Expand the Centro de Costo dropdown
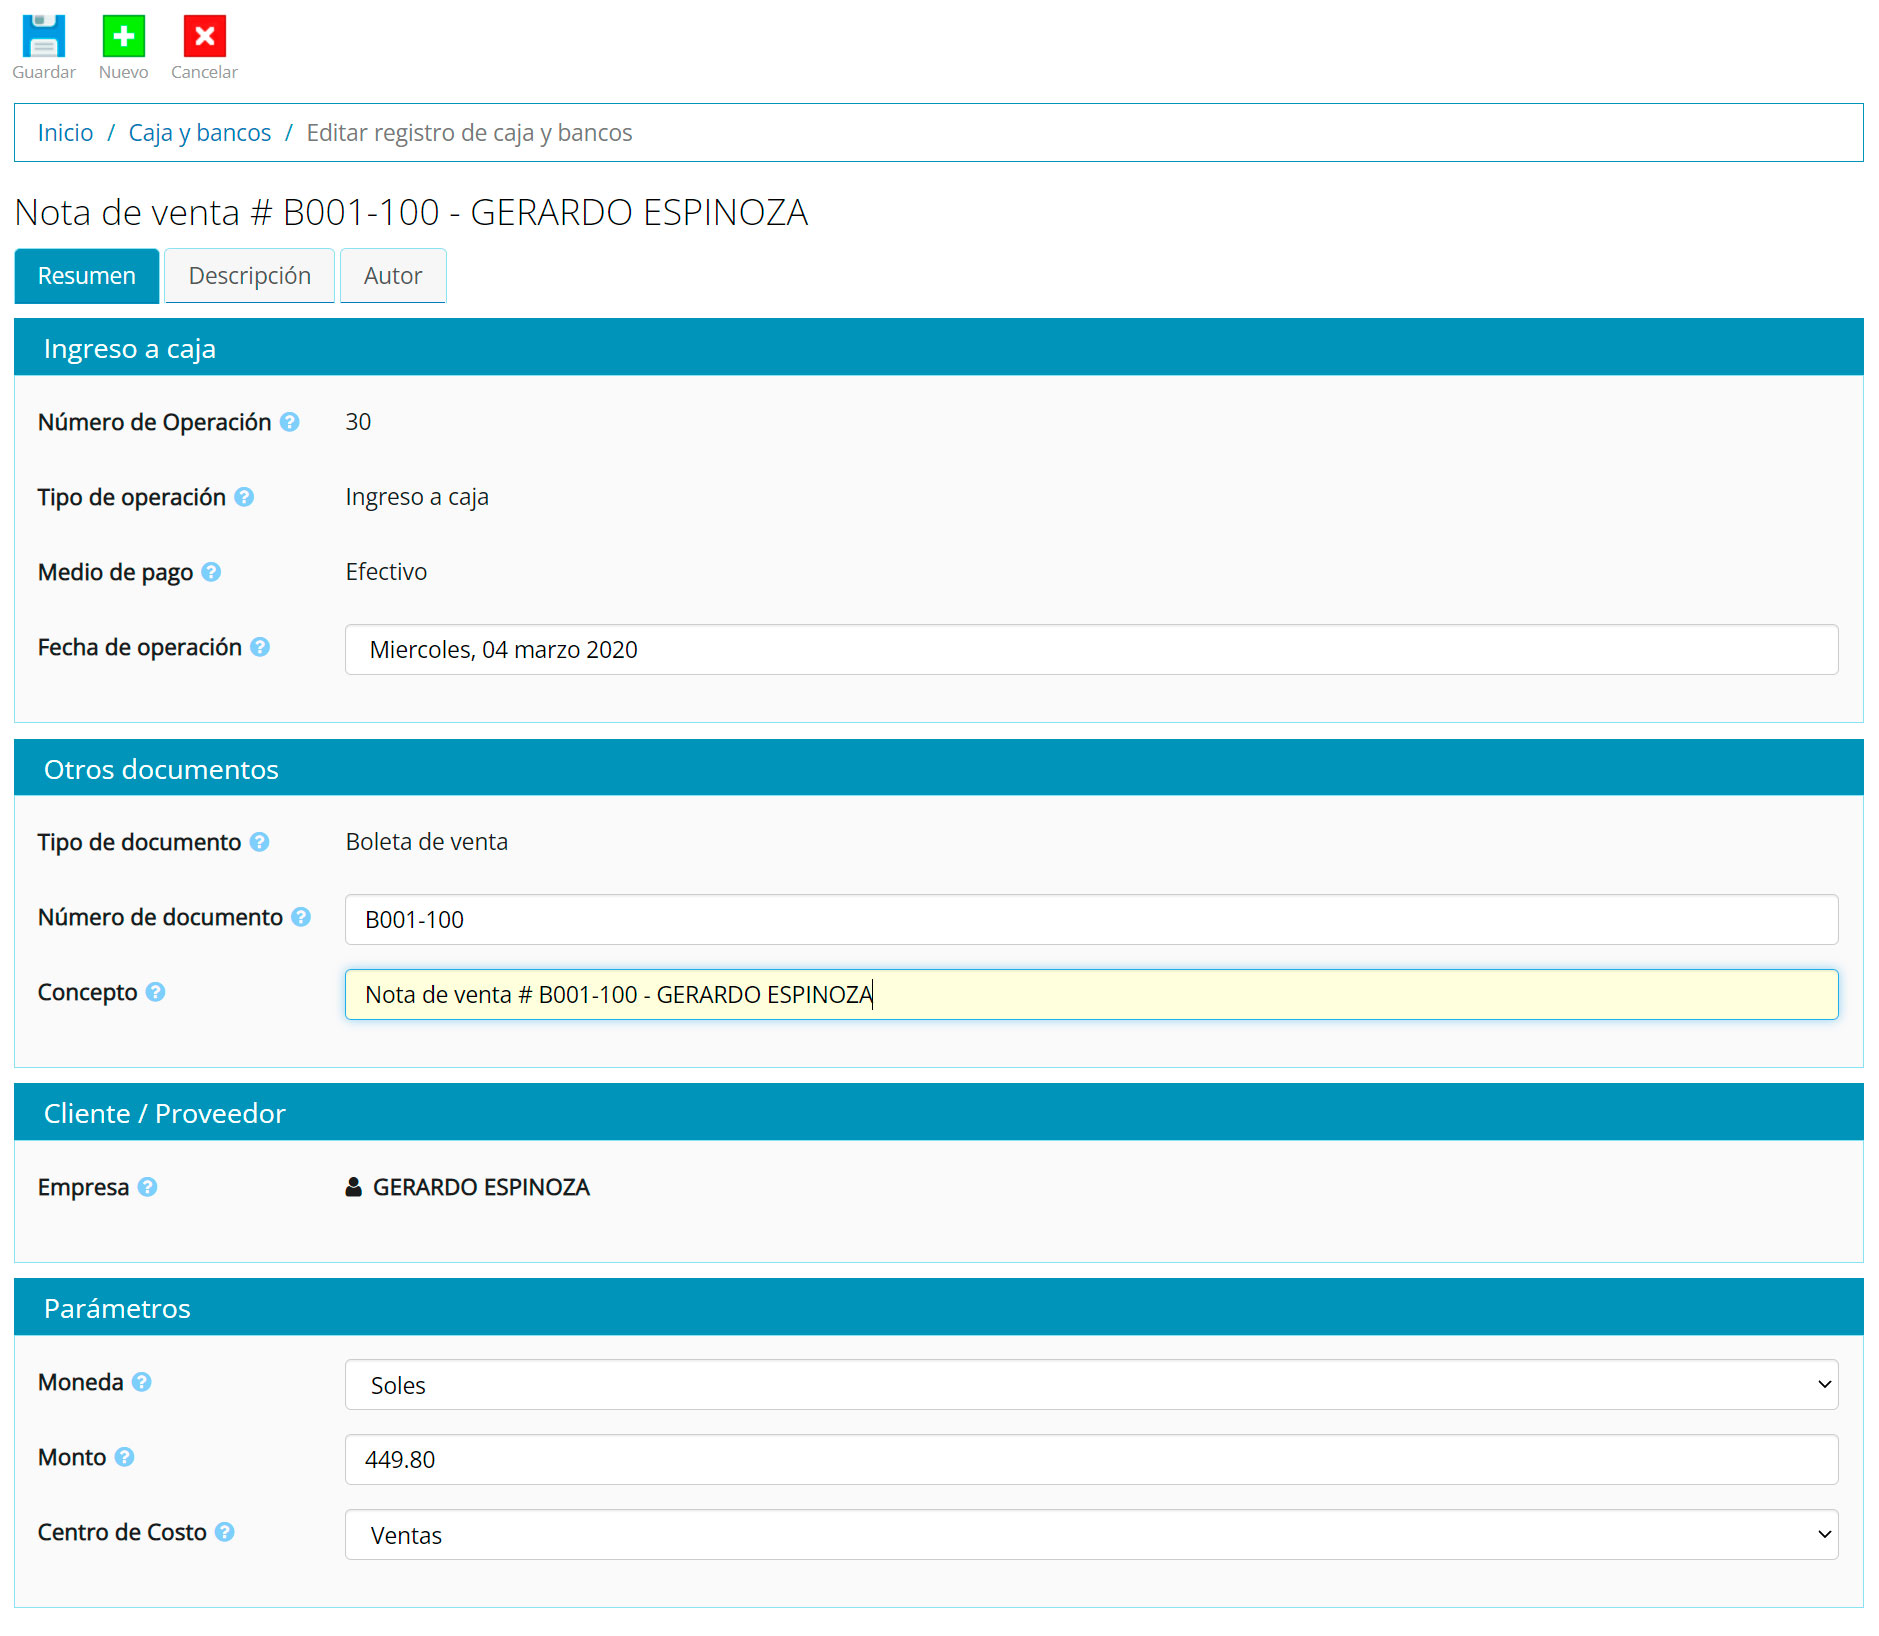Image resolution: width=1879 pixels, height=1636 pixels. point(1090,1535)
